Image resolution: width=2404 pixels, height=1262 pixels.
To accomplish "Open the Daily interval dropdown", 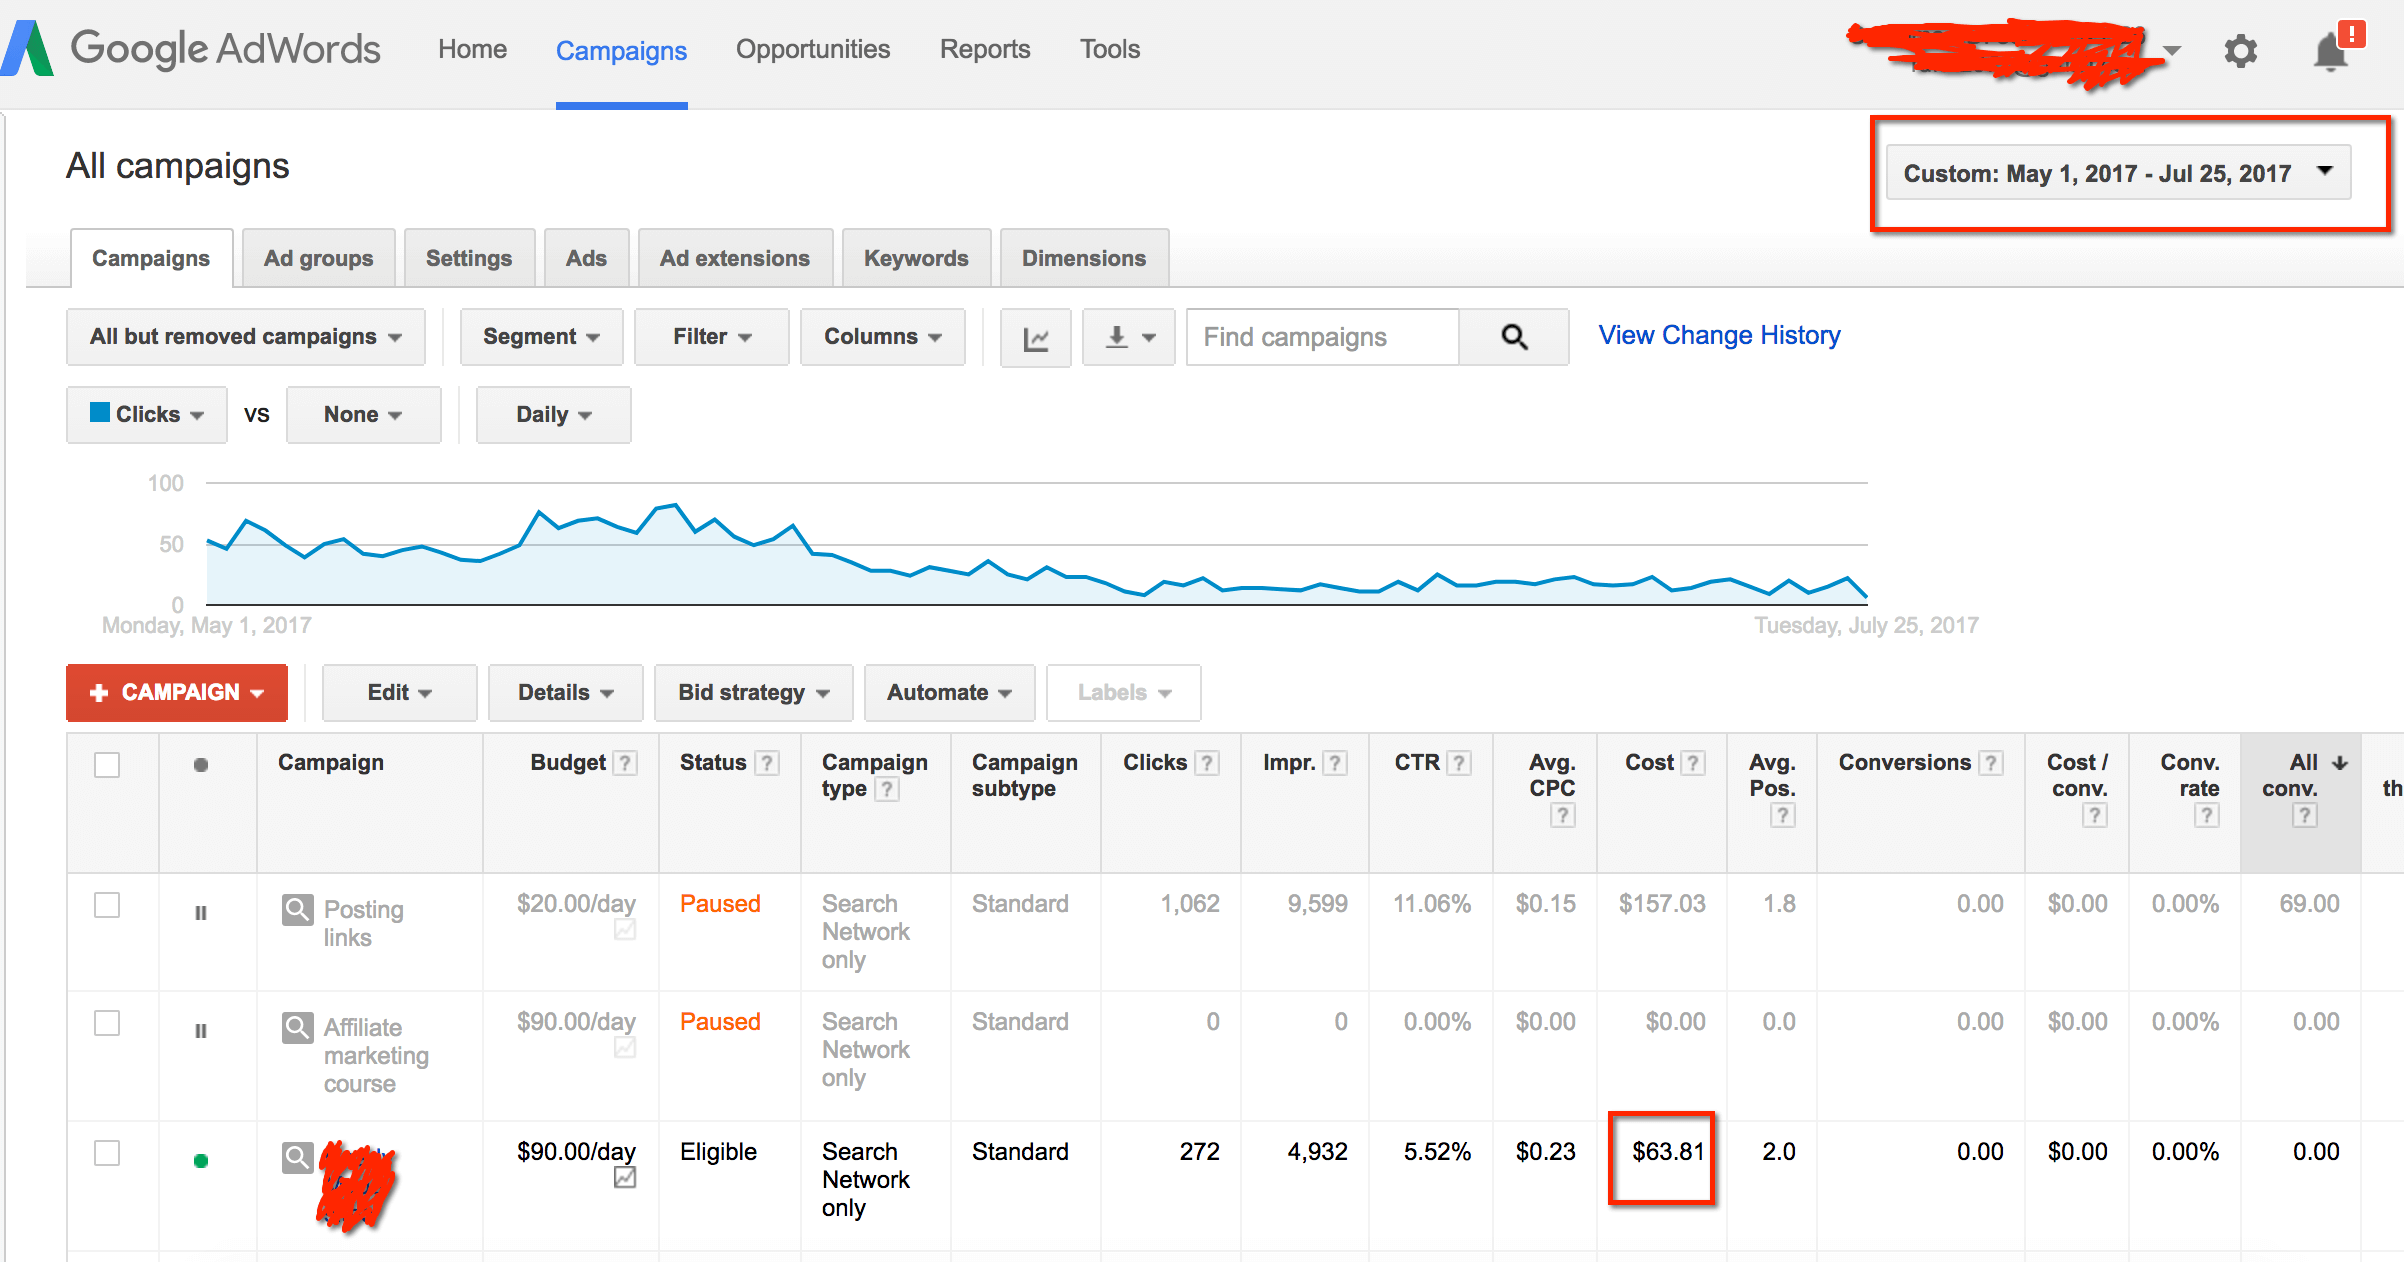I will coord(553,415).
